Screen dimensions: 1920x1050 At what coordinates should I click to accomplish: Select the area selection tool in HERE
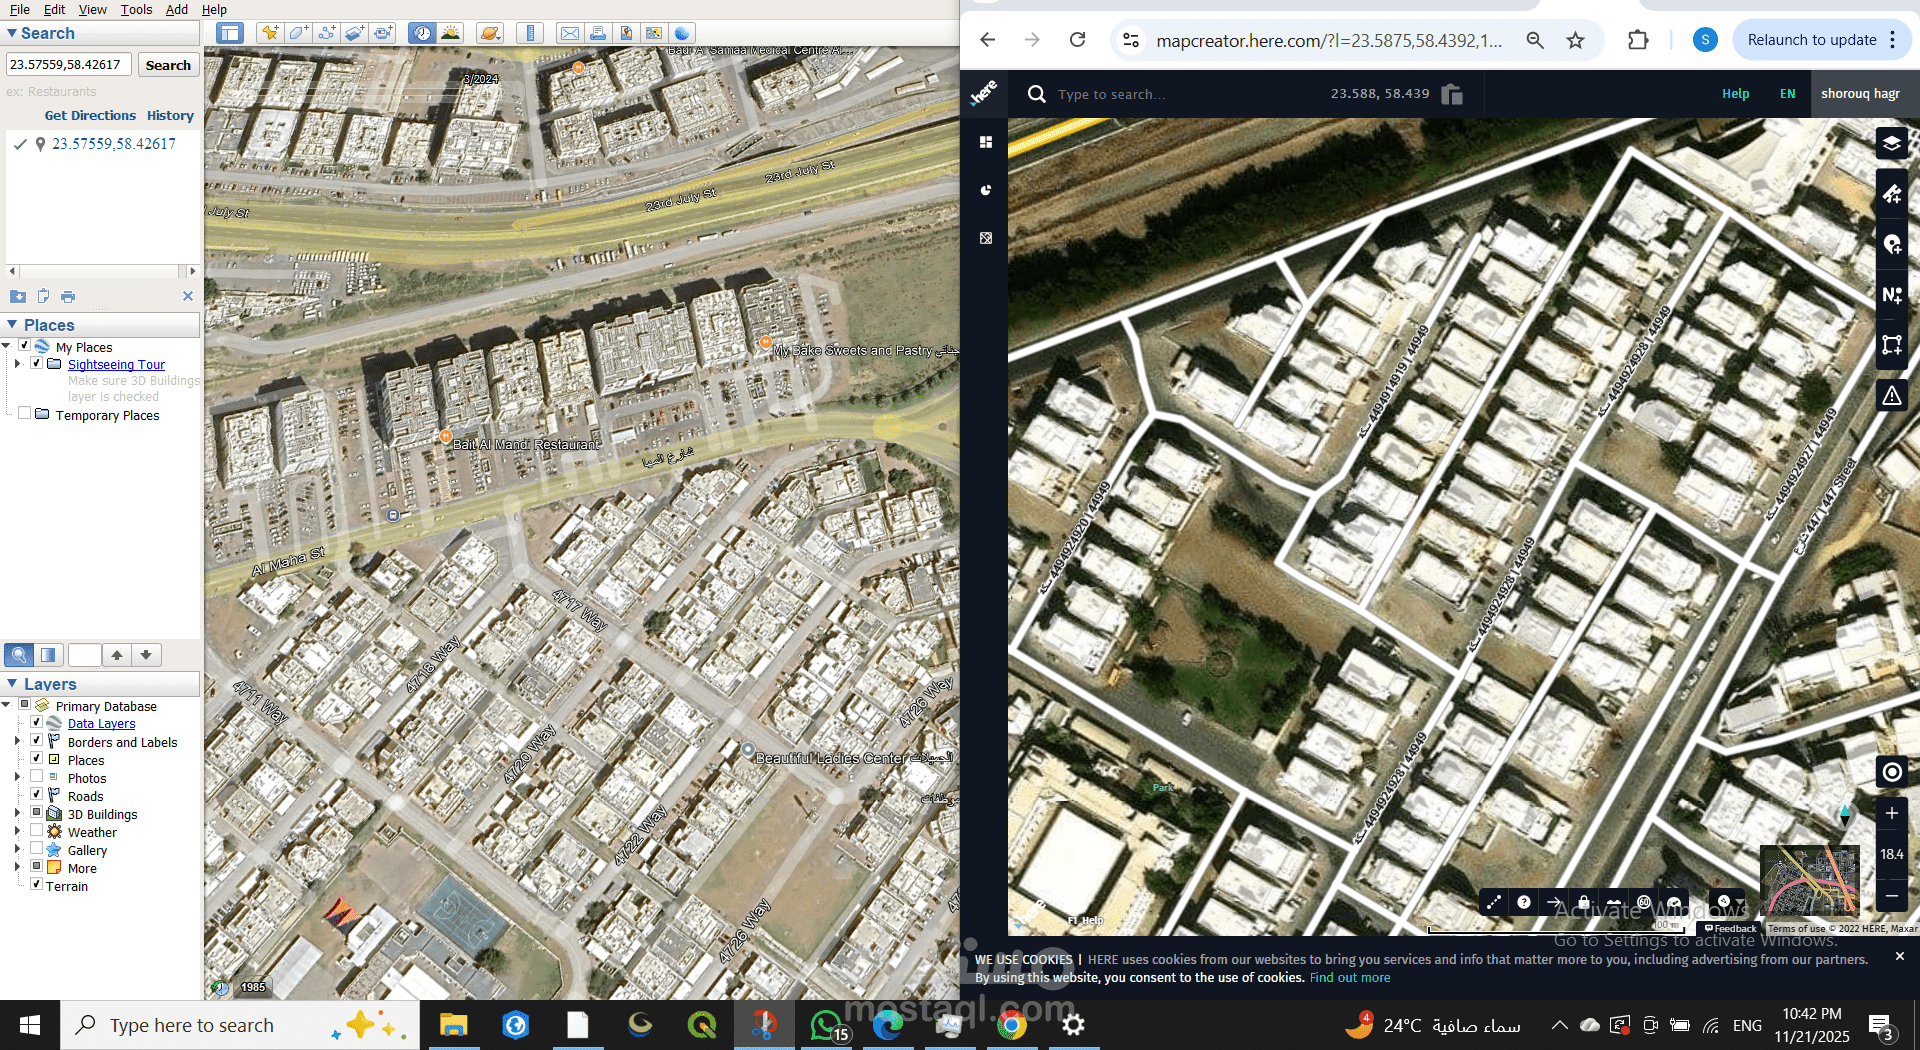(x=1891, y=344)
